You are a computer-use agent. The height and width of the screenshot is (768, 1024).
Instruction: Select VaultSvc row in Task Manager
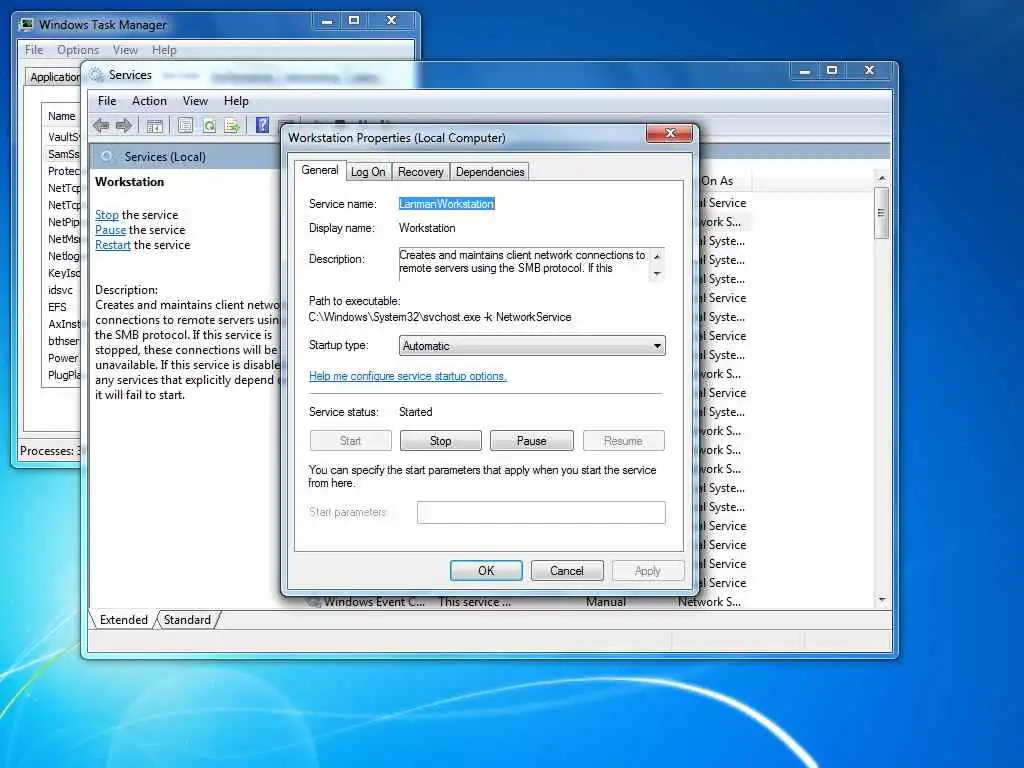(x=63, y=137)
